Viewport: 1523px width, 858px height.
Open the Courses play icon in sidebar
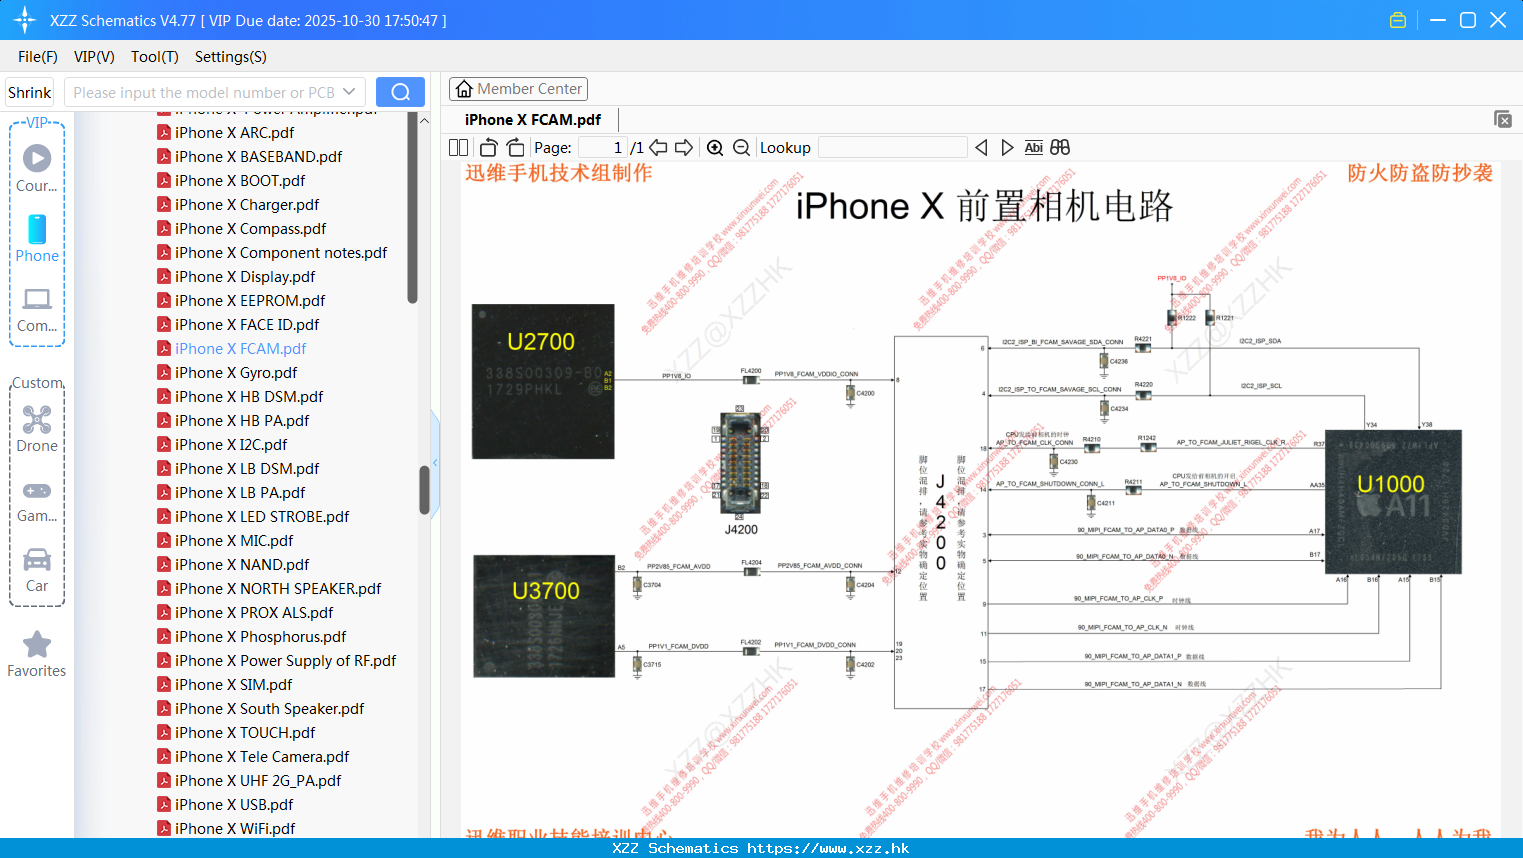coord(37,158)
